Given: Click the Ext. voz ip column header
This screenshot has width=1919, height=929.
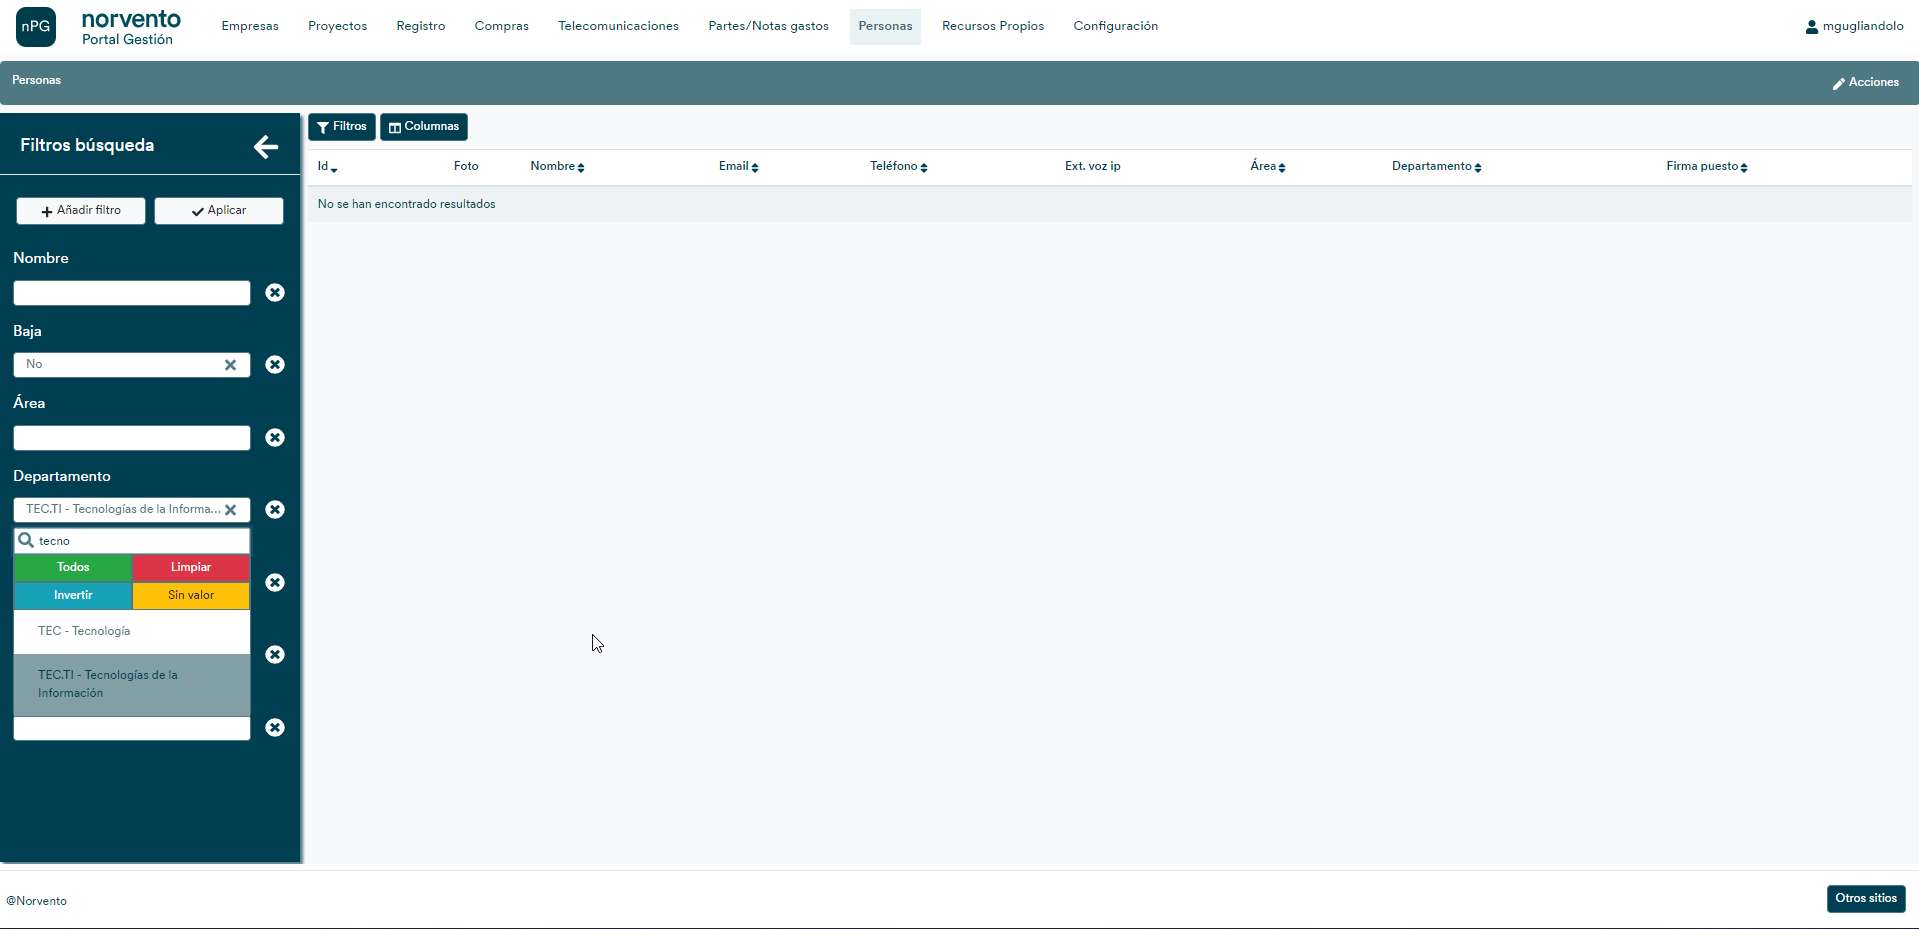Looking at the screenshot, I should [1092, 167].
